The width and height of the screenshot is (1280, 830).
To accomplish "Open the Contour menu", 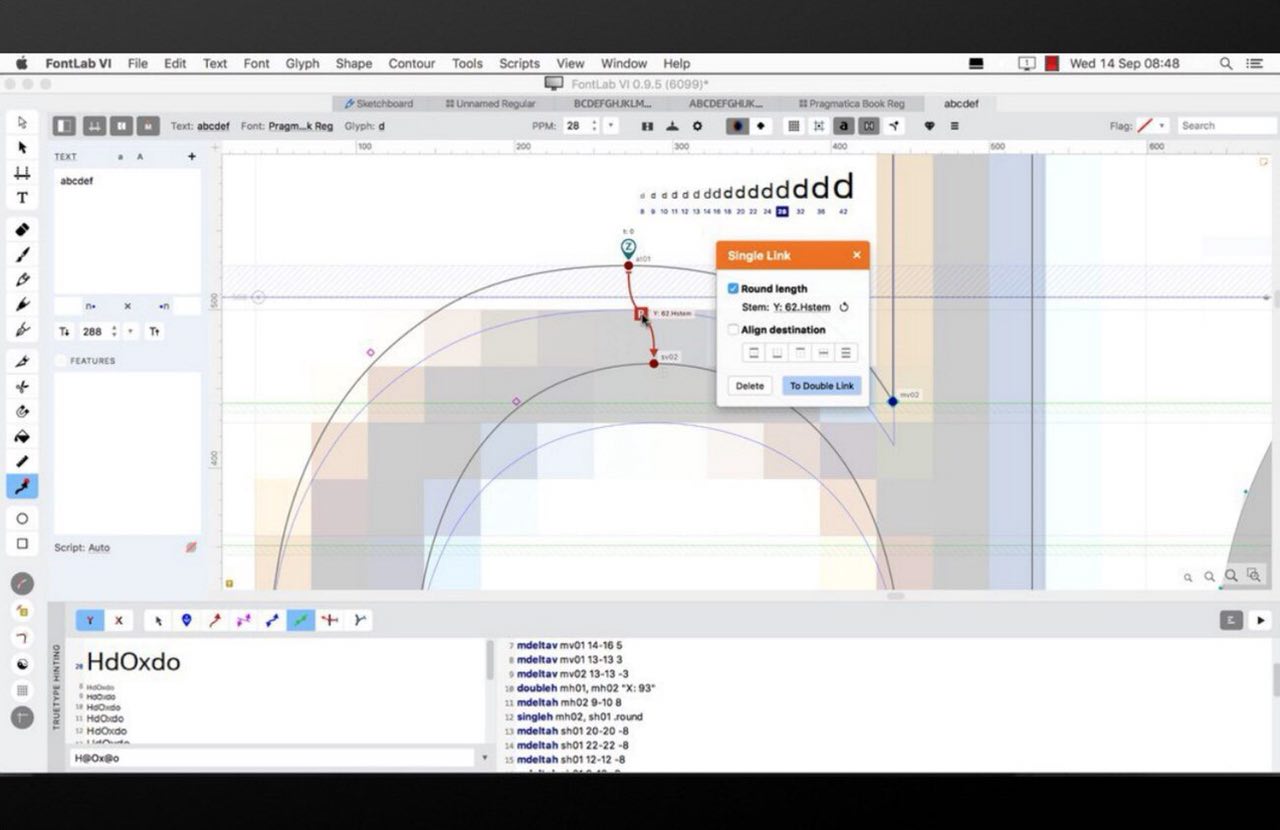I will tap(411, 63).
